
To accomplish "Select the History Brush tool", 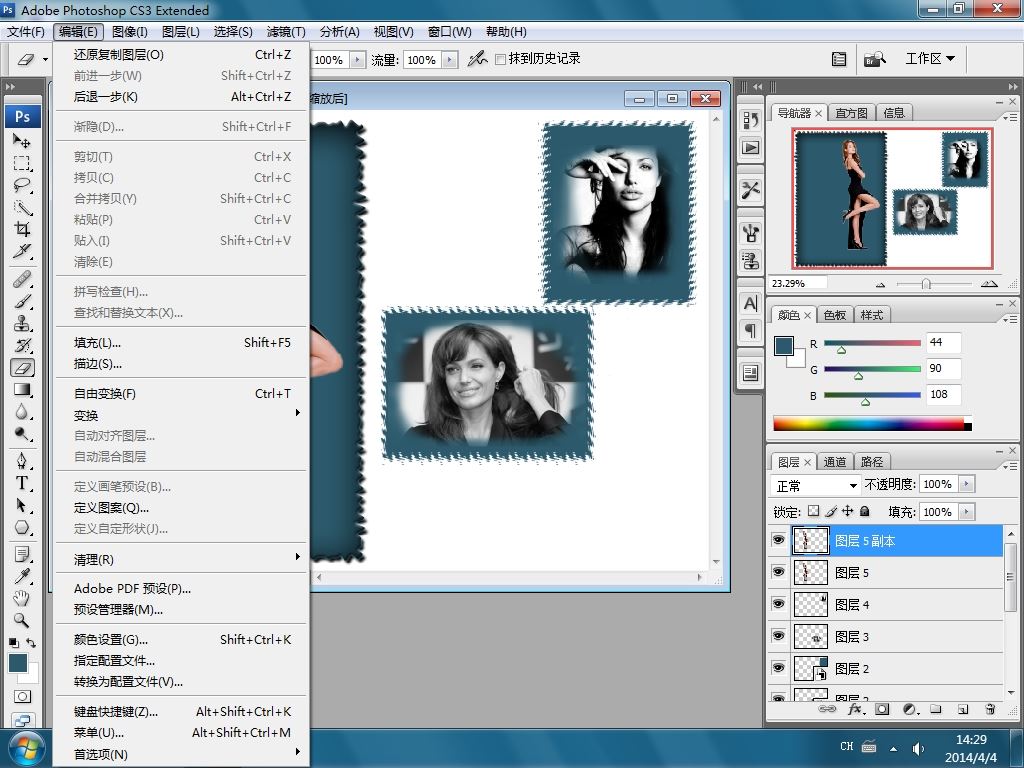I will [x=22, y=346].
